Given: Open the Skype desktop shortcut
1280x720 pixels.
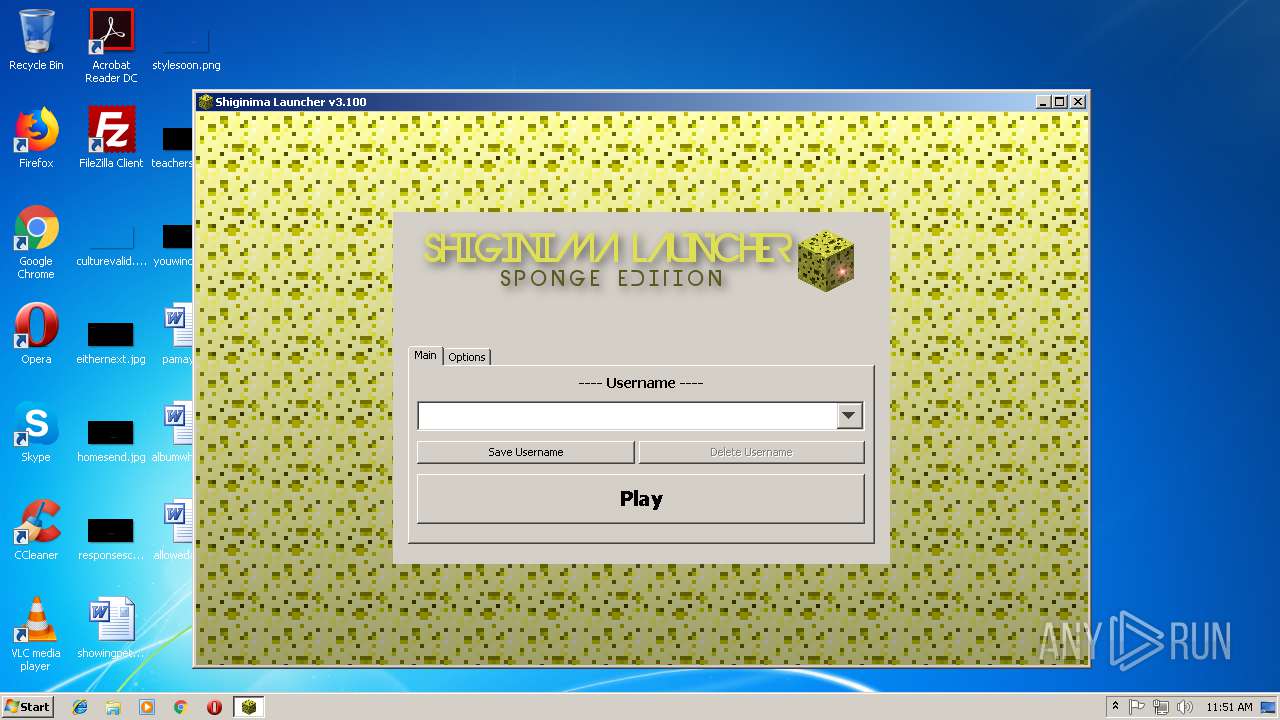Looking at the screenshot, I should [x=36, y=432].
